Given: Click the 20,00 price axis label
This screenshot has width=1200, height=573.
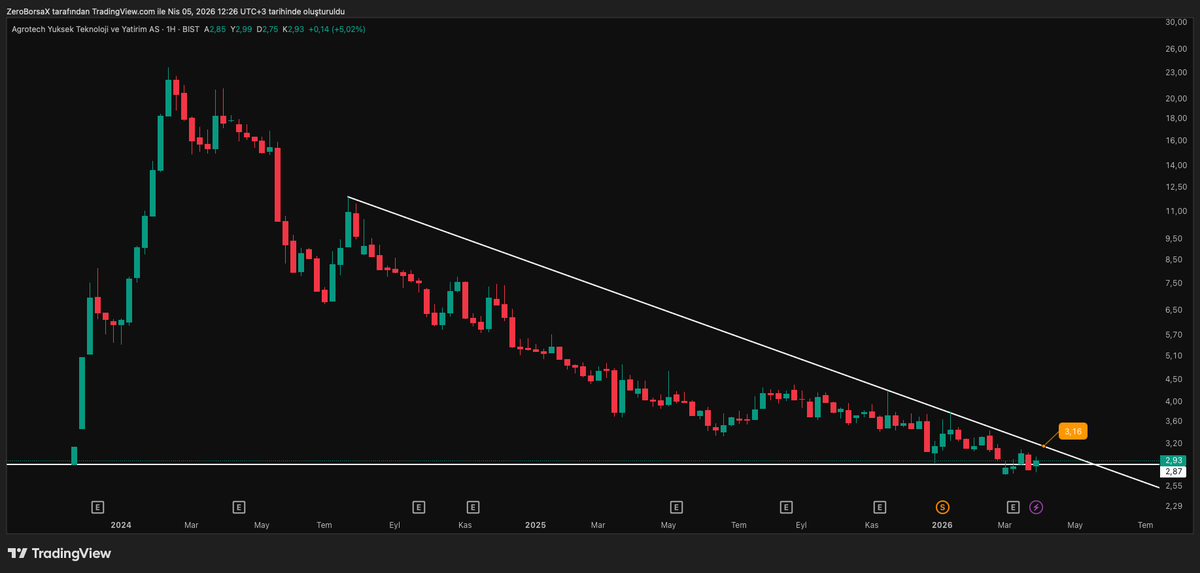Looking at the screenshot, I should [x=1175, y=99].
